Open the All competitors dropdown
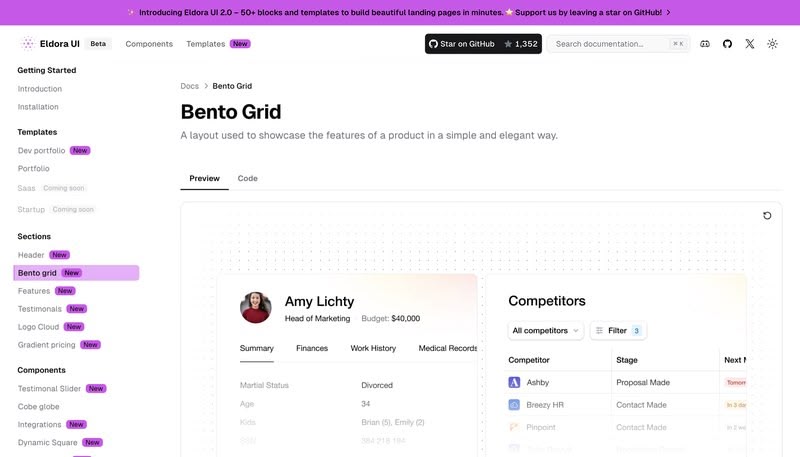 [545, 331]
